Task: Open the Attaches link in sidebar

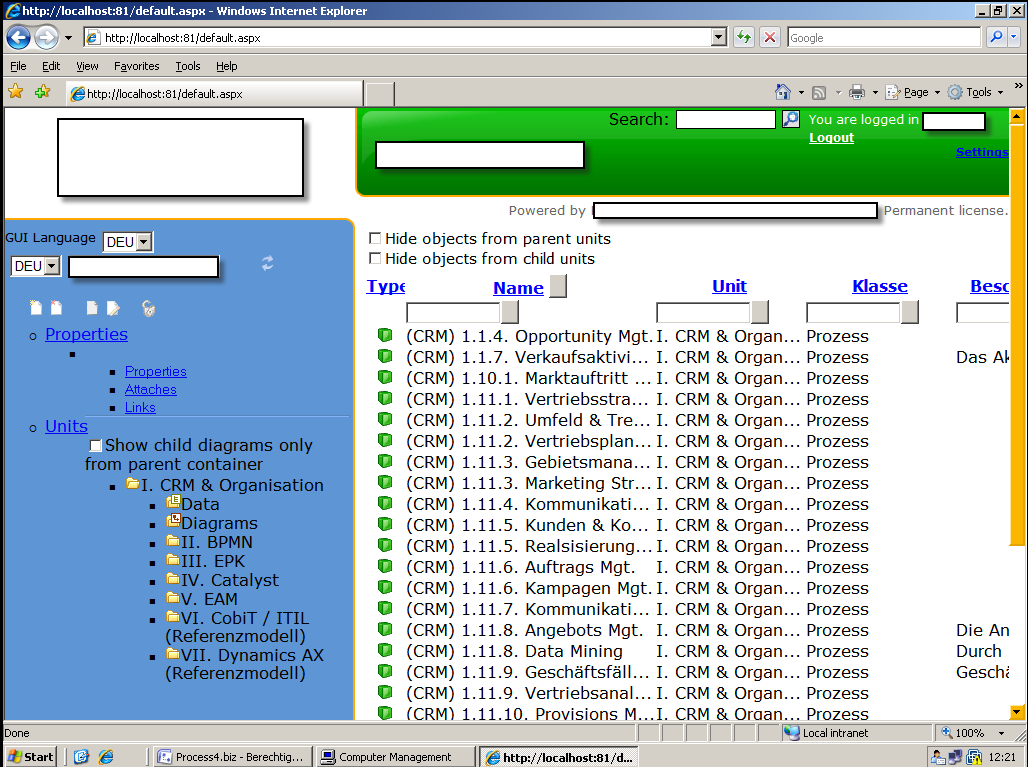Action: (151, 389)
